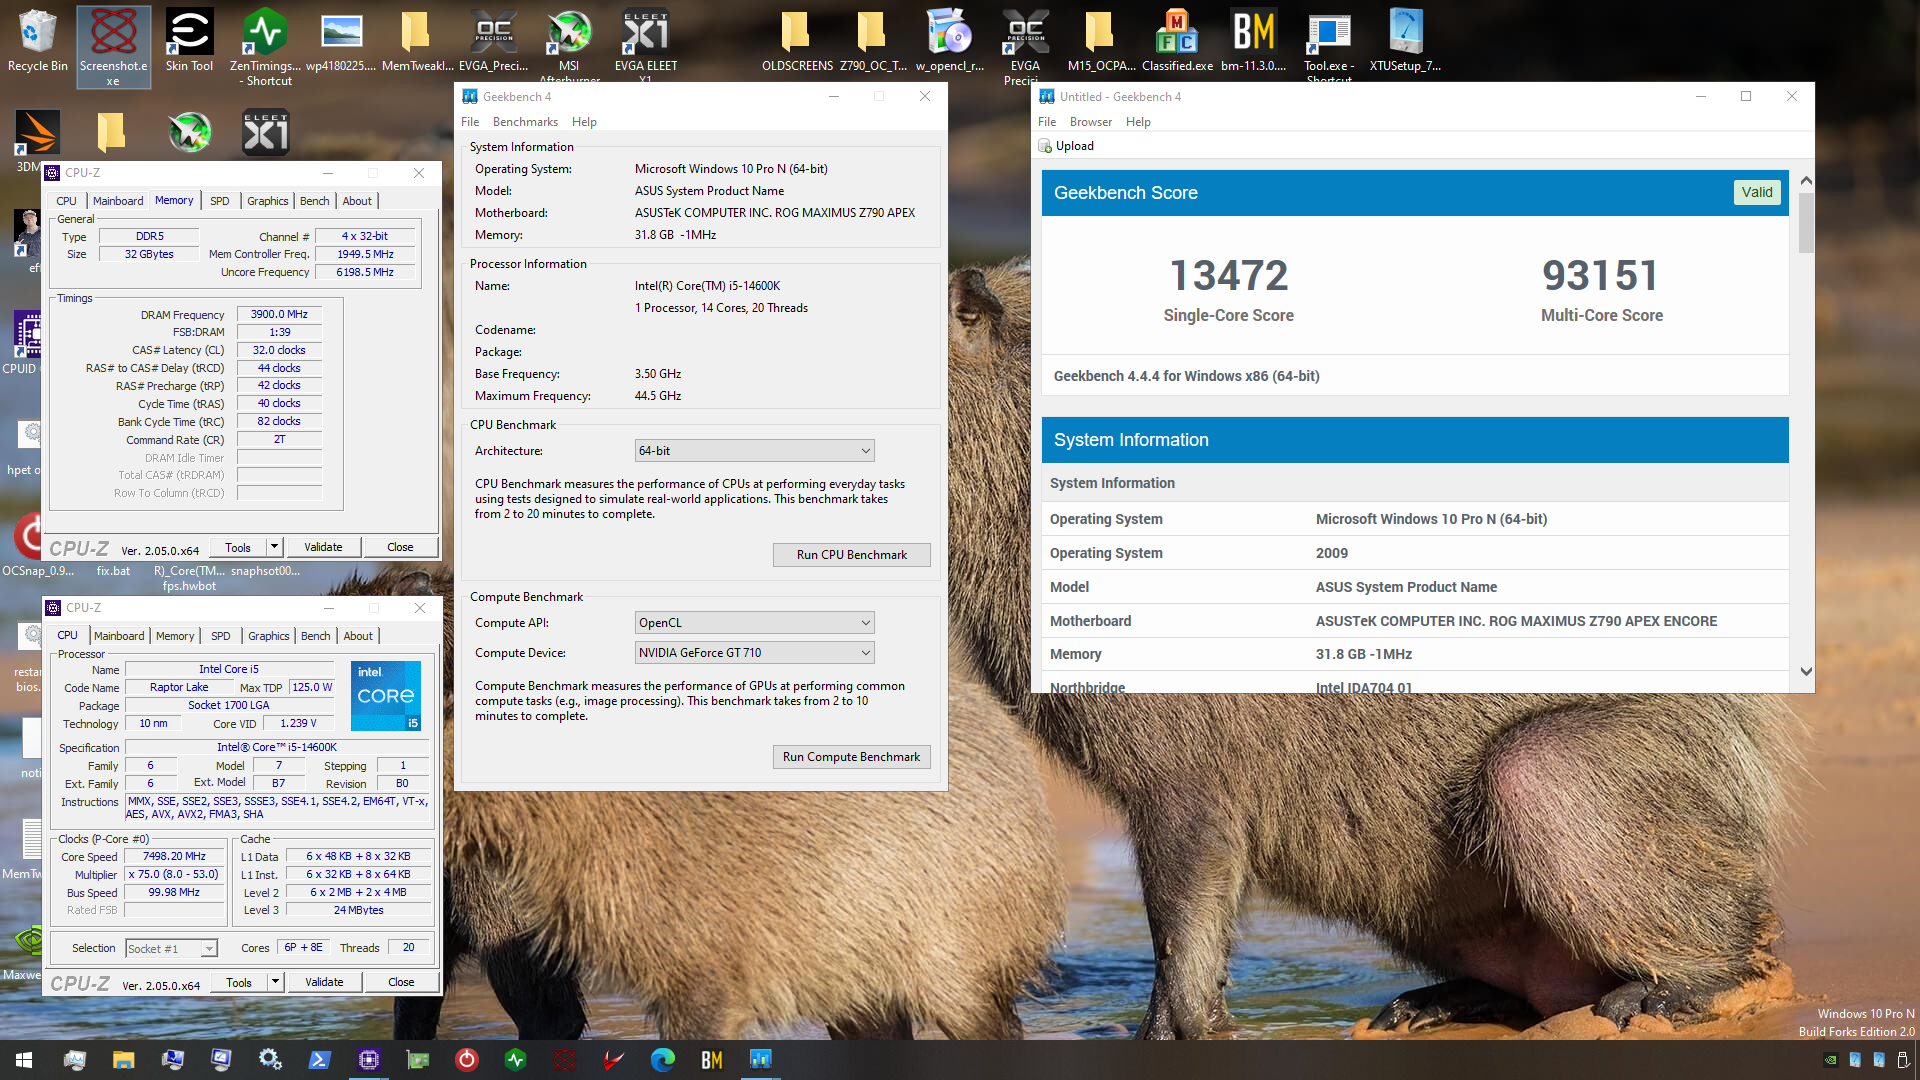The width and height of the screenshot is (1920, 1080).
Task: Launch the Skin Tool shortcut
Action: tap(189, 40)
